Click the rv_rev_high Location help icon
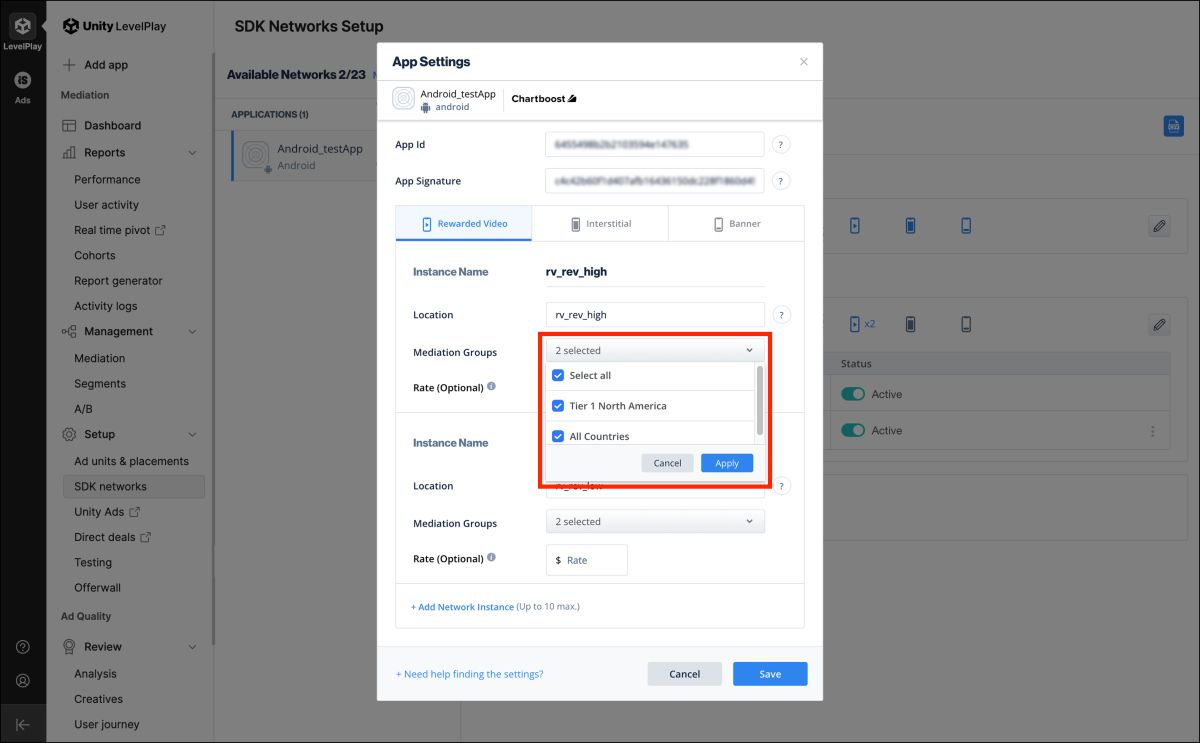 [x=781, y=315]
